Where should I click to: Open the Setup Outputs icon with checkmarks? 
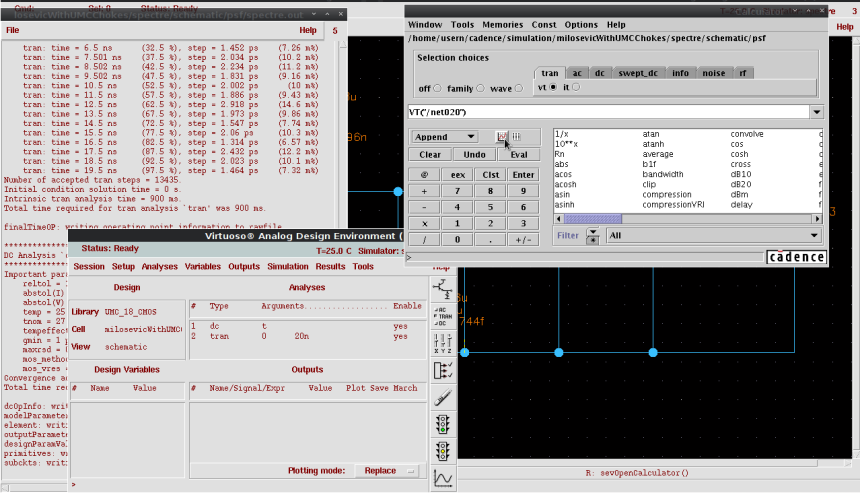coord(443,371)
